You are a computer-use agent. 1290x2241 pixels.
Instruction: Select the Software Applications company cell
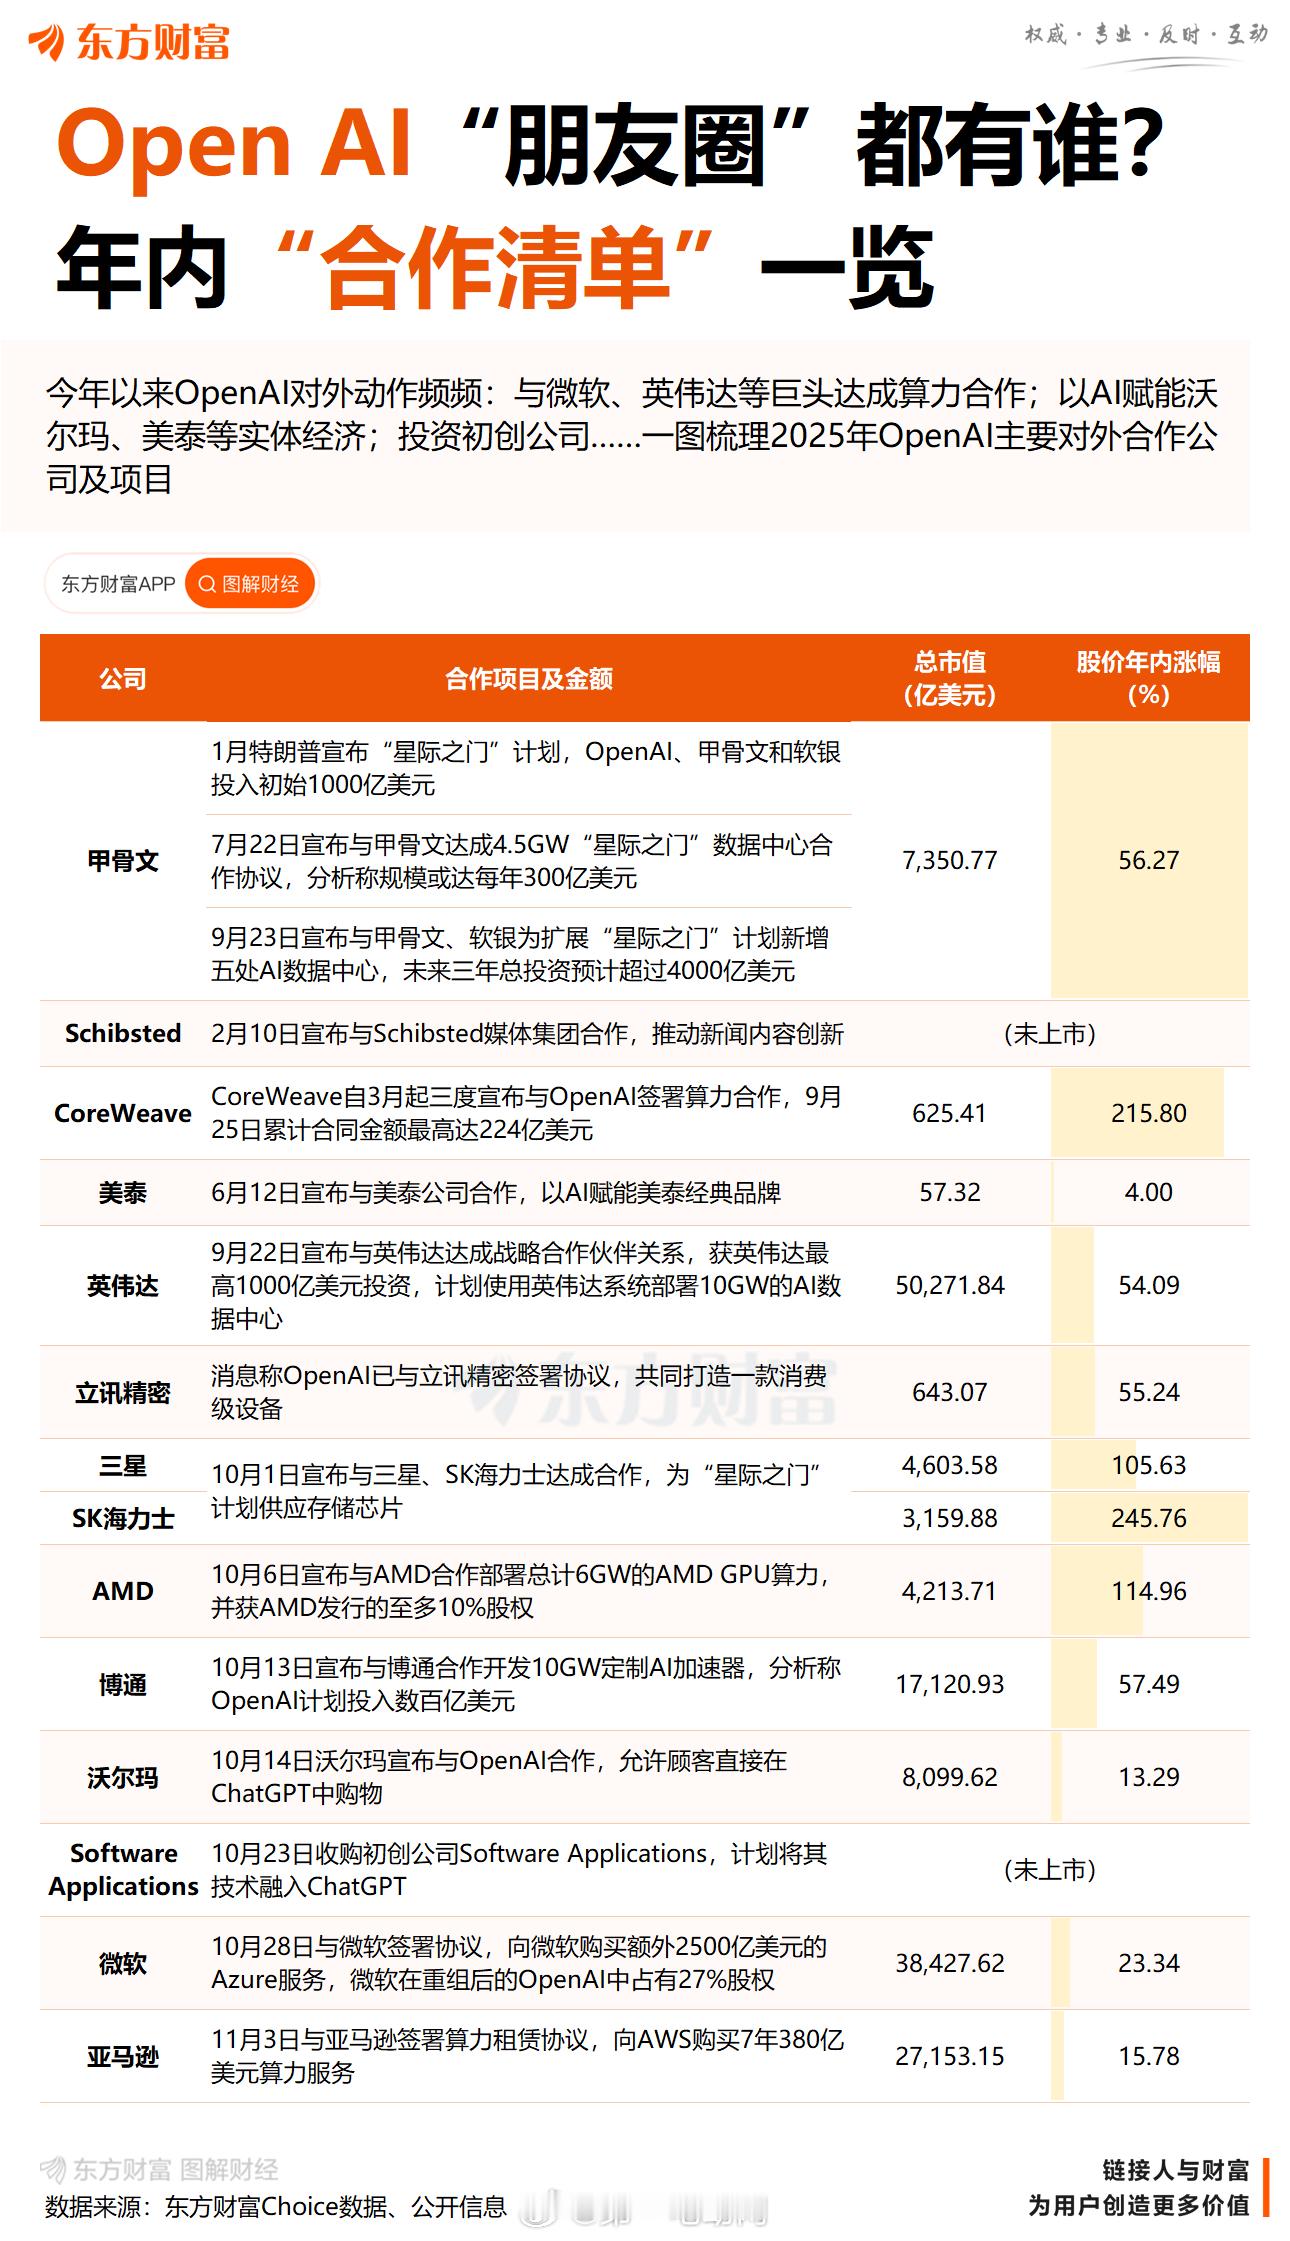point(123,1870)
